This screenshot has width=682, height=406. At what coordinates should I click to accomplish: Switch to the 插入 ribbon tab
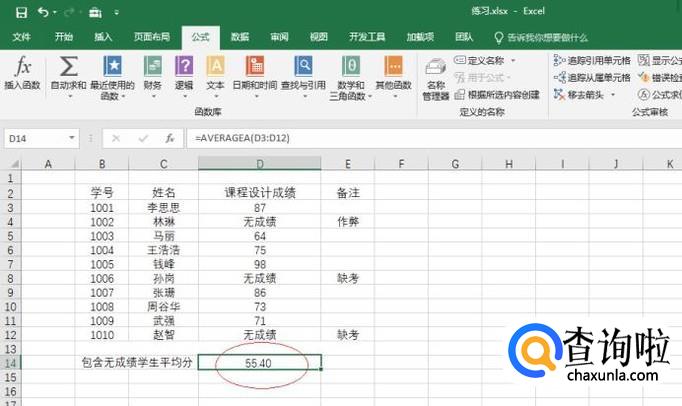[103, 37]
